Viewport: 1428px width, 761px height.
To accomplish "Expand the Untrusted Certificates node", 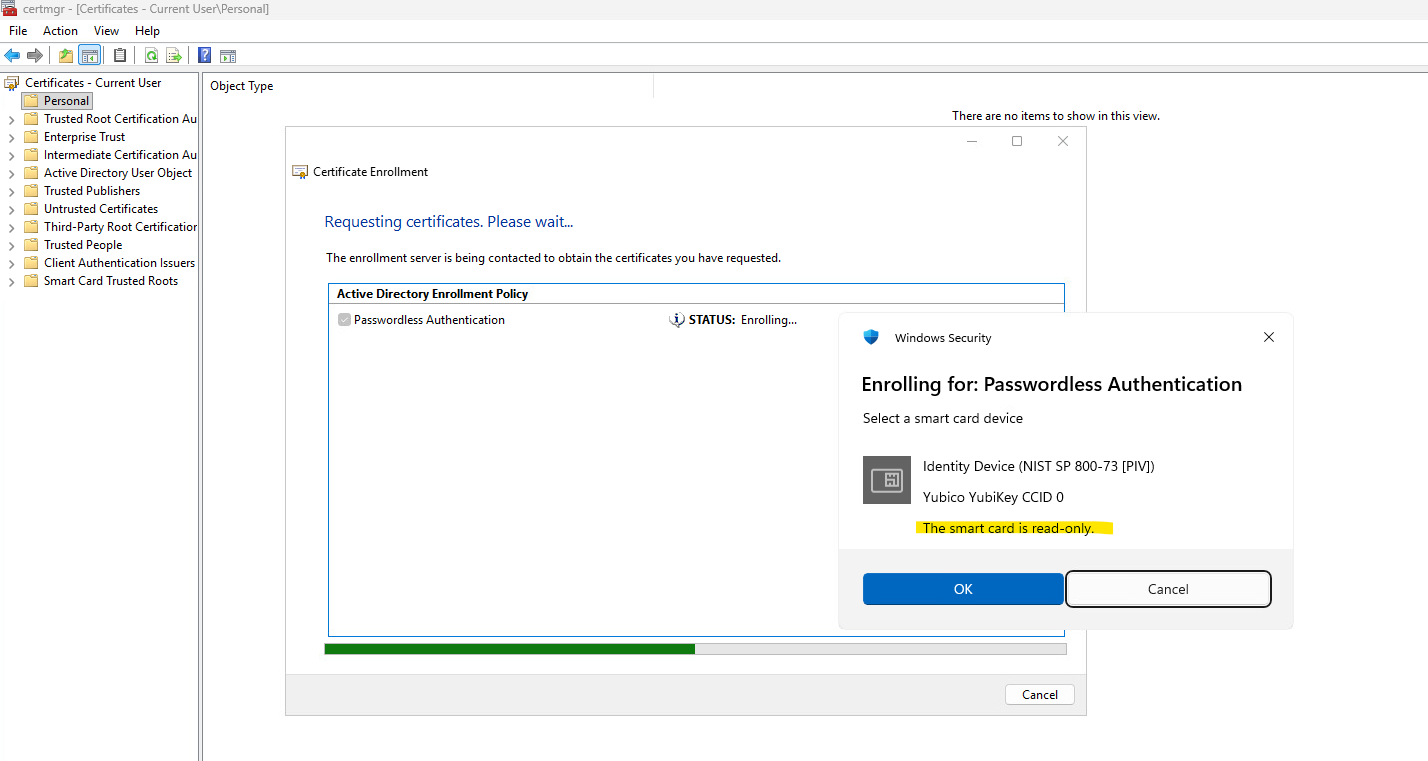I will click(x=12, y=210).
